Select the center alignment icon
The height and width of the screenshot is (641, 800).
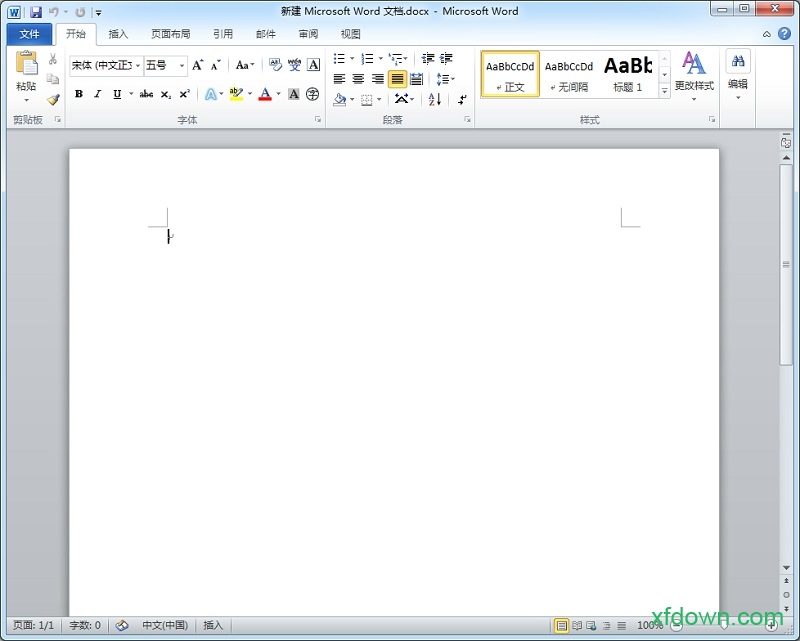(358, 79)
